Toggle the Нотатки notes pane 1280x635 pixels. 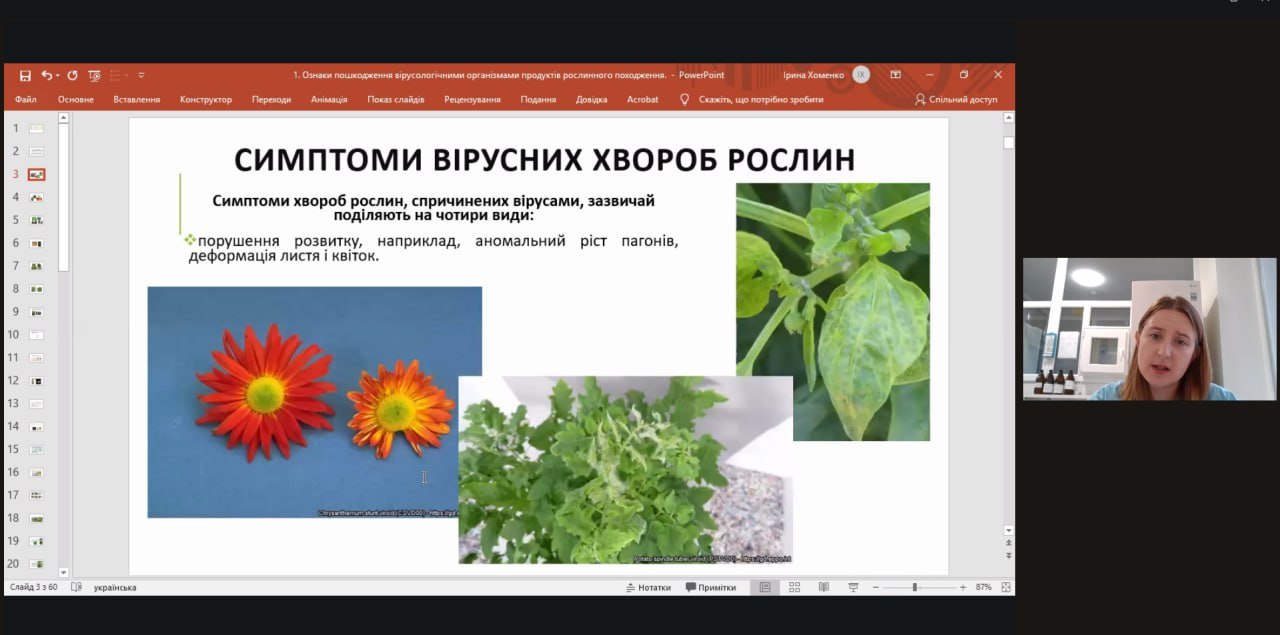tap(648, 588)
